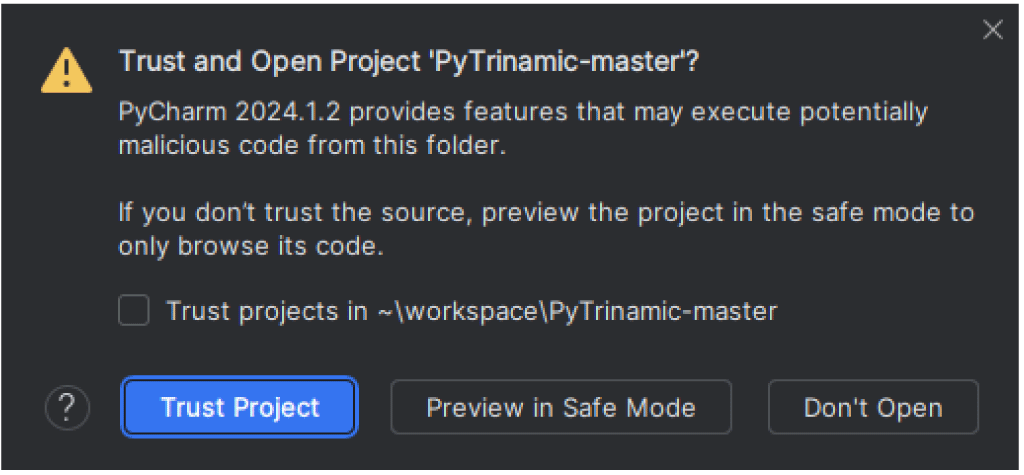Viewport: 1024px width, 475px height.
Task: Decline opening the PyTrinamic-master project
Action: pos(873,407)
